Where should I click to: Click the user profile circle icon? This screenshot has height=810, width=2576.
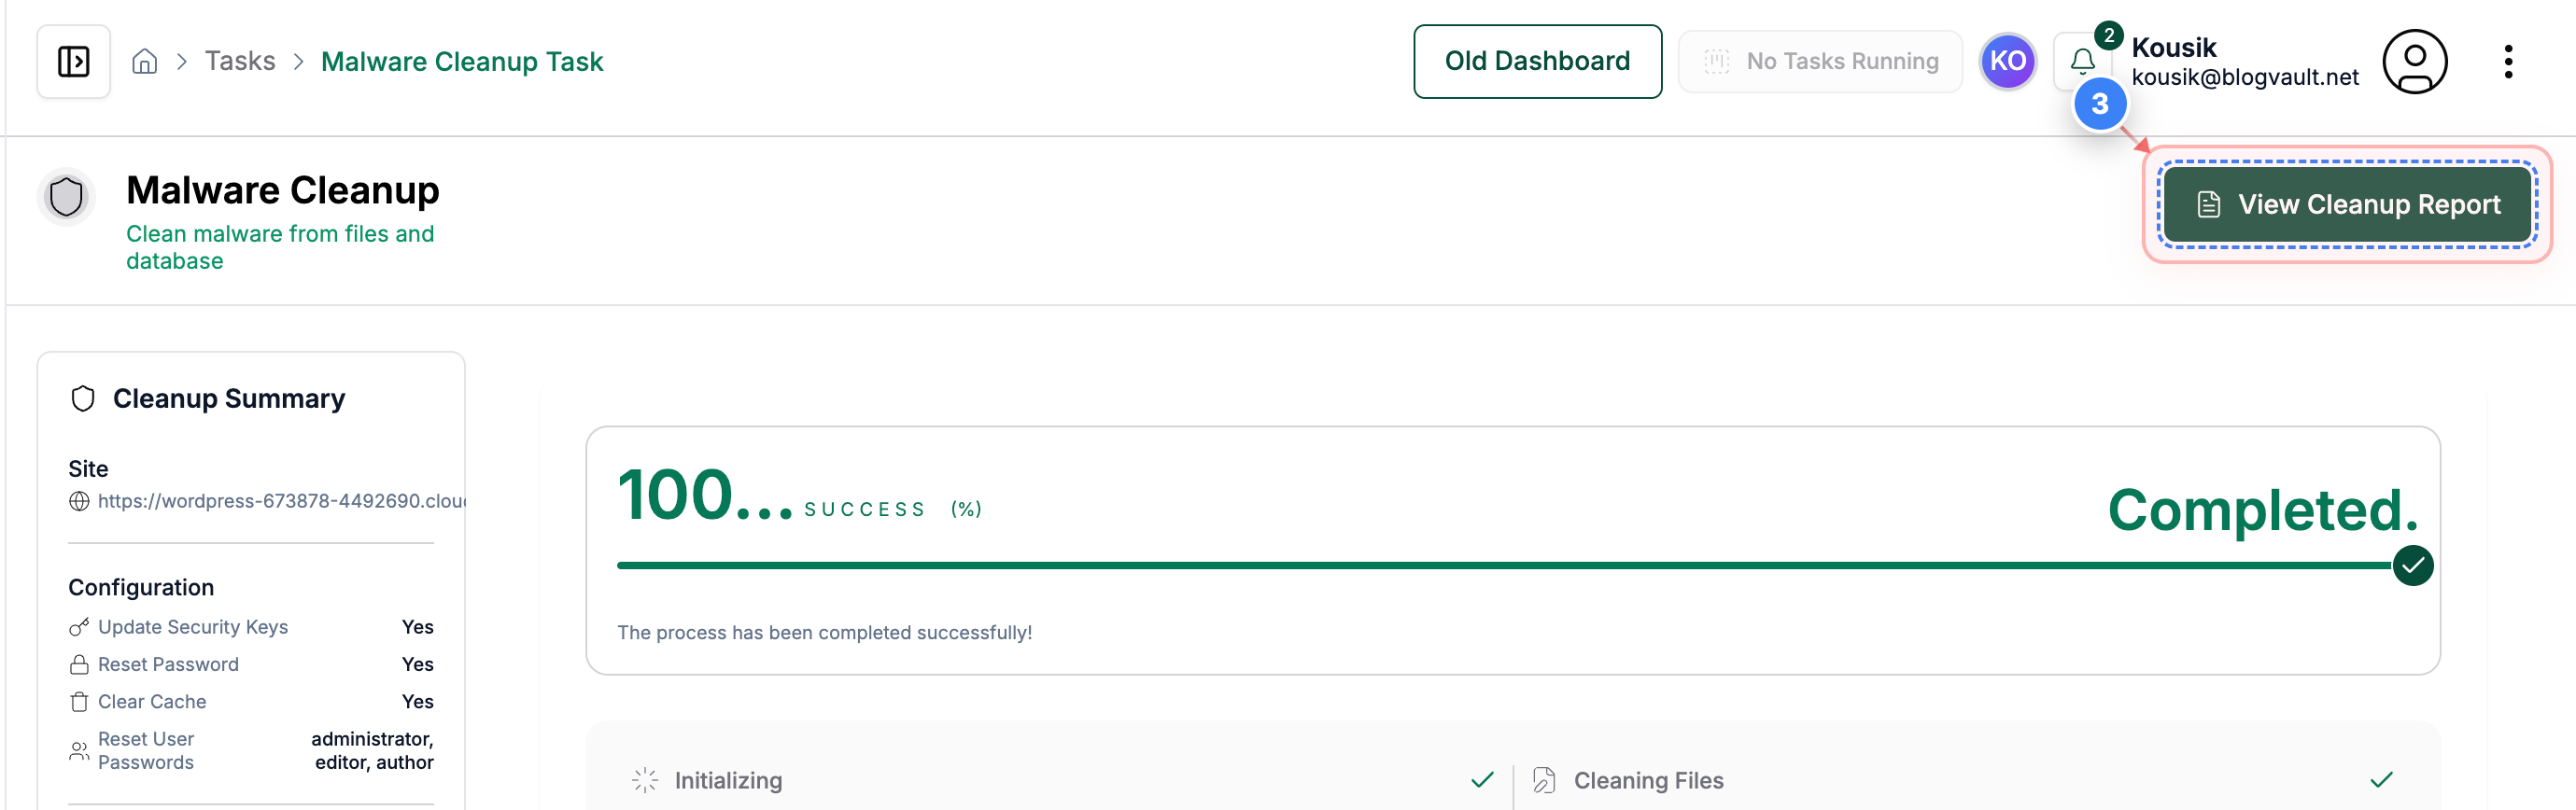2415,61
